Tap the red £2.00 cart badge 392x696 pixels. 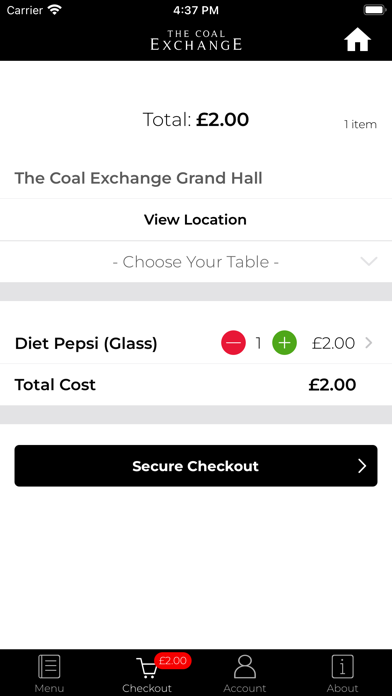click(173, 661)
